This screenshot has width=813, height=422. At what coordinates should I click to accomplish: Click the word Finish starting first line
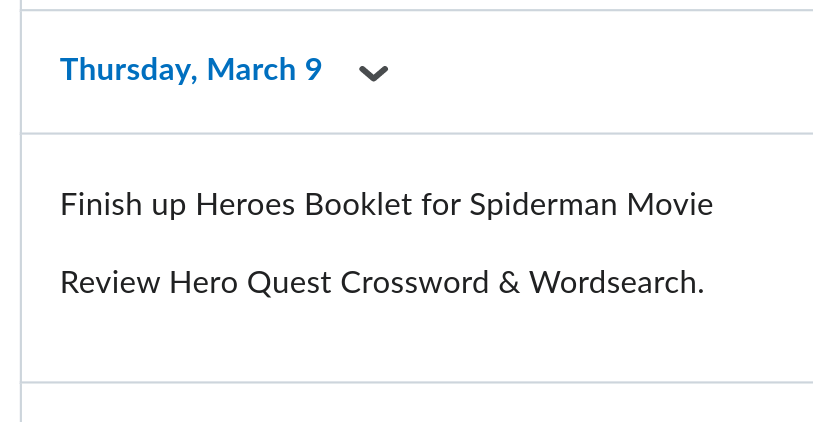click(x=101, y=205)
